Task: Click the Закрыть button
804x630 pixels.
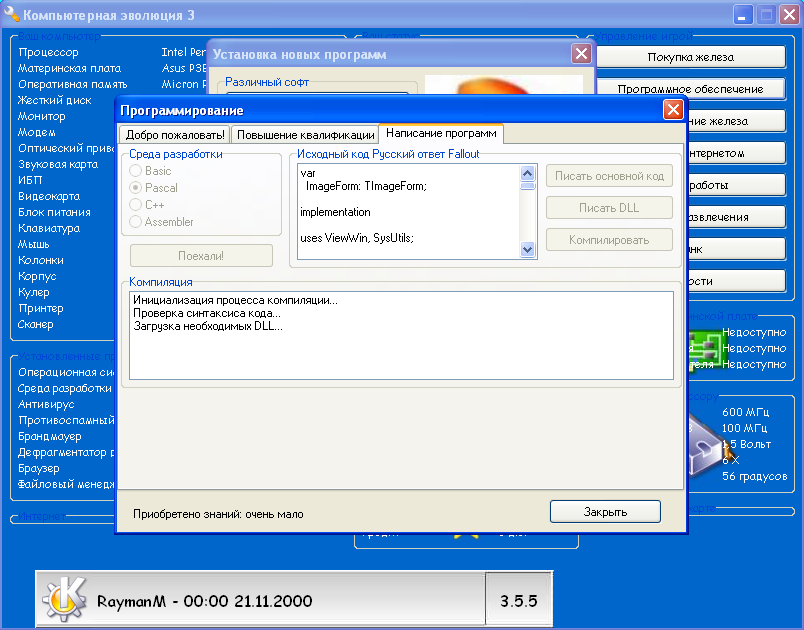Action: (605, 512)
